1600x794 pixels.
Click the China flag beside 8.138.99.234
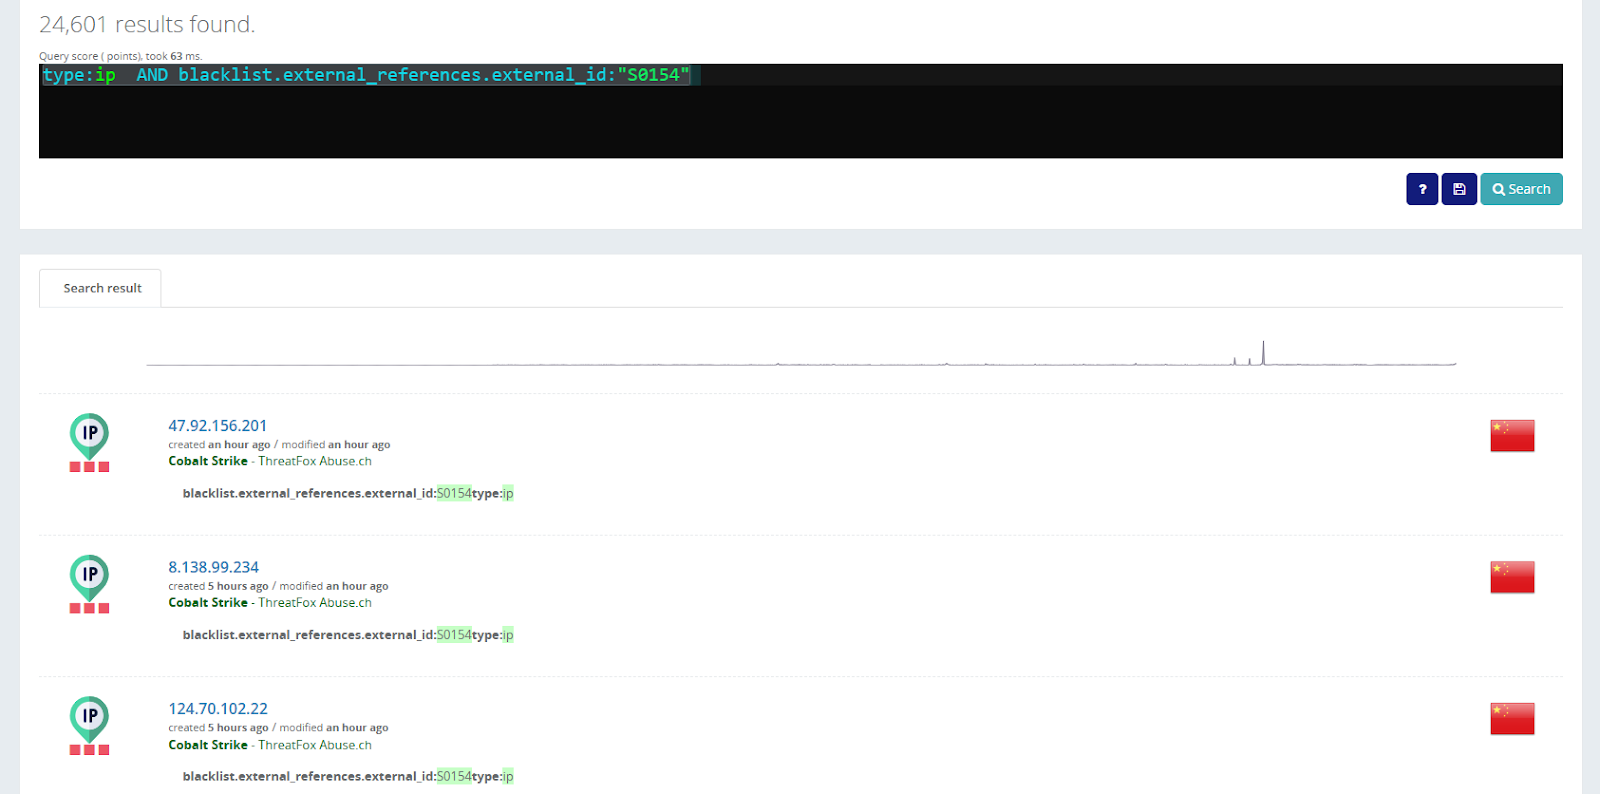[1511, 577]
